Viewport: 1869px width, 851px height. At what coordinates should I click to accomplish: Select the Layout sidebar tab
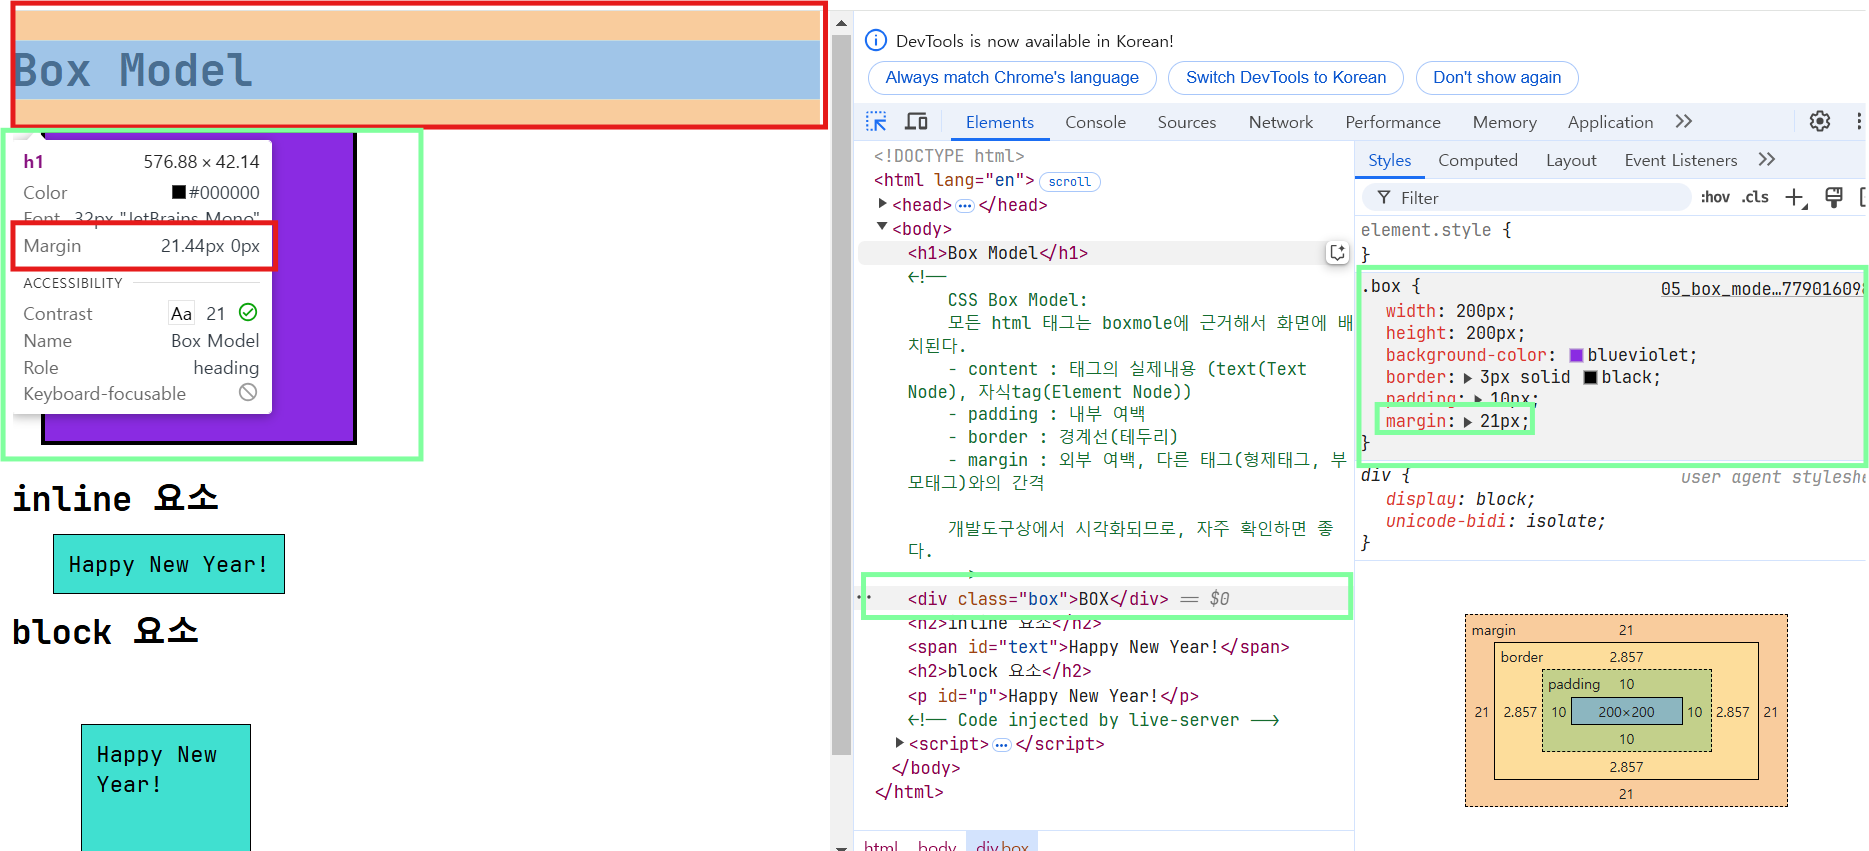pos(1571,160)
